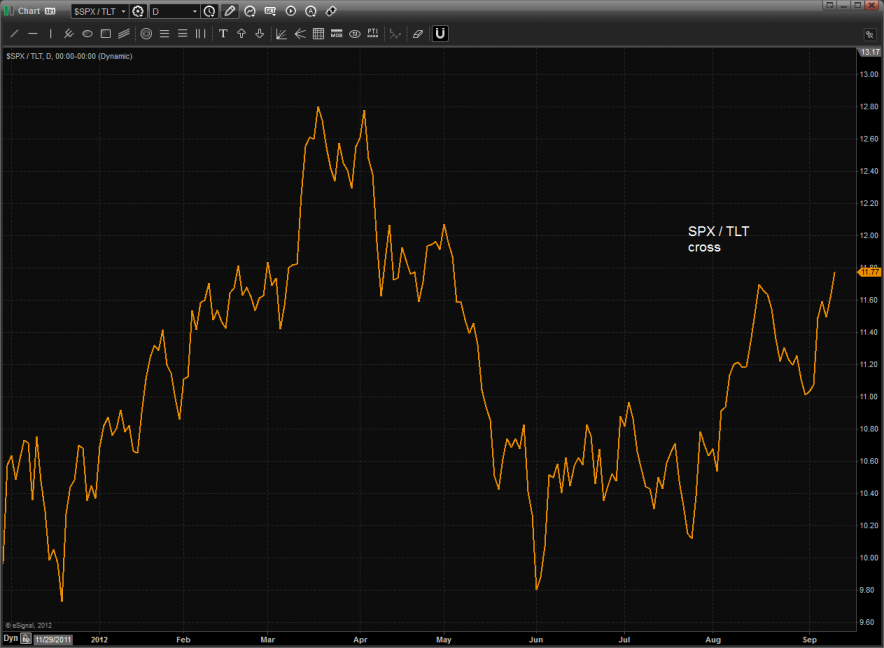Click the Sep label on time axis
The image size is (884, 648).
[x=810, y=640]
